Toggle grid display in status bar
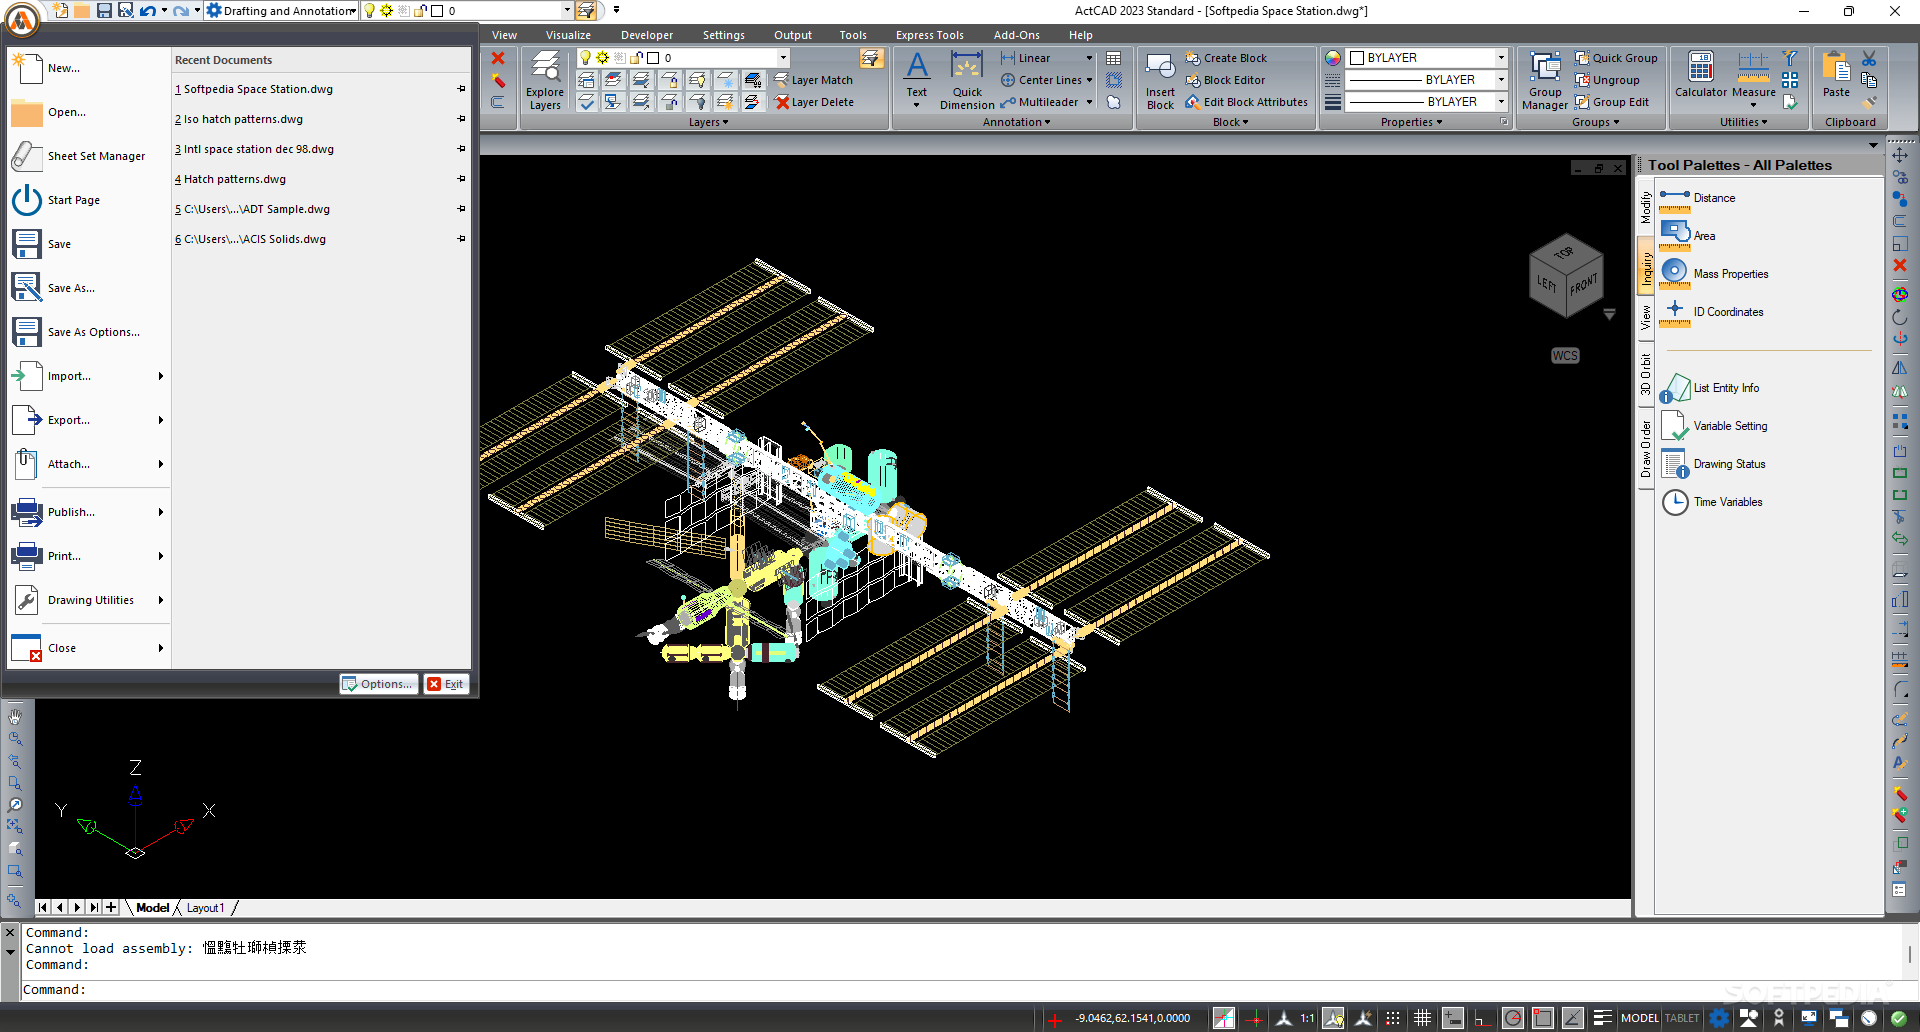The width and height of the screenshot is (1920, 1032). coord(1422,1018)
